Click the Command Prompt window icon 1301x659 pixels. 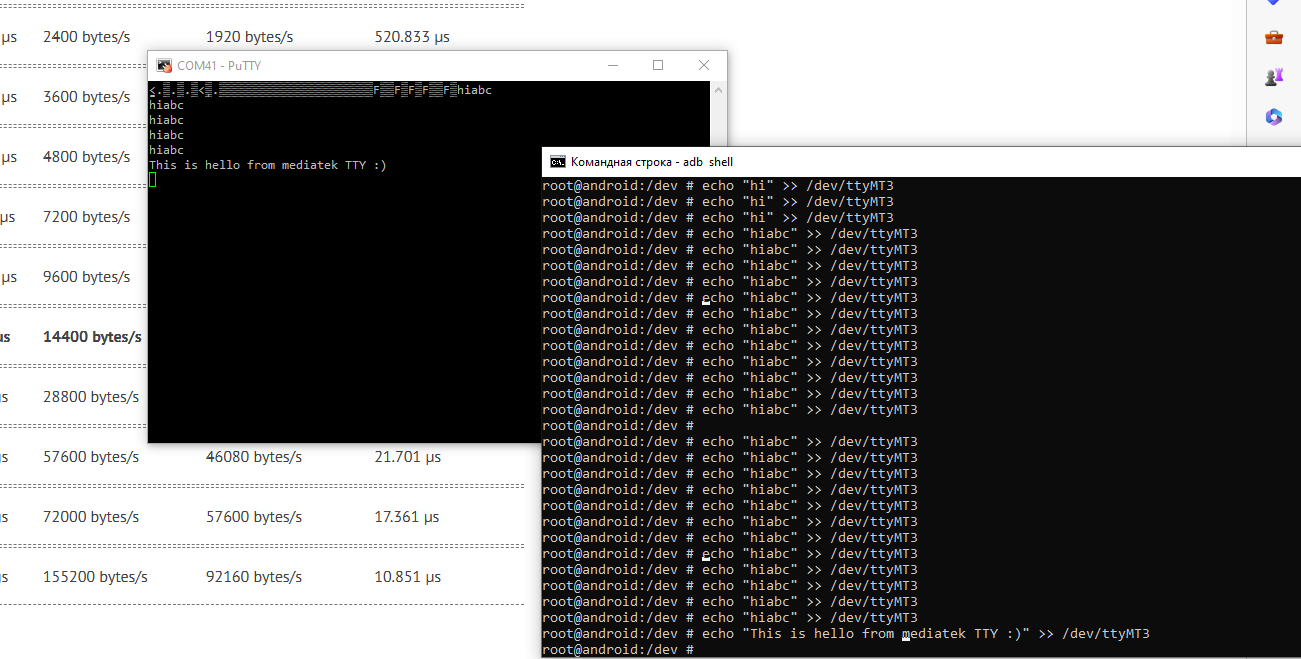[558, 162]
